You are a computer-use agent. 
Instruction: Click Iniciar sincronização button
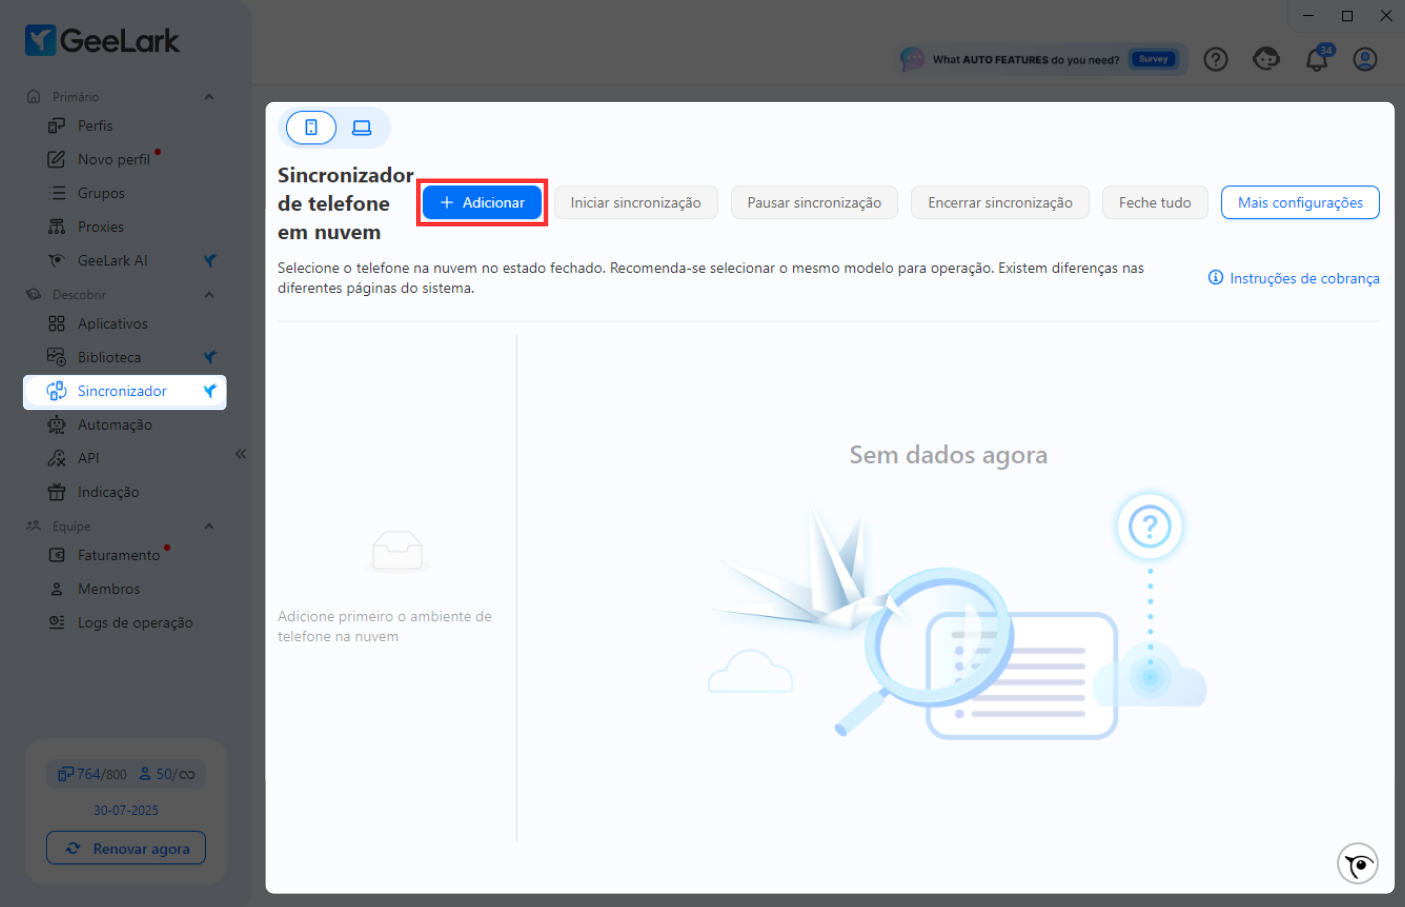point(636,202)
